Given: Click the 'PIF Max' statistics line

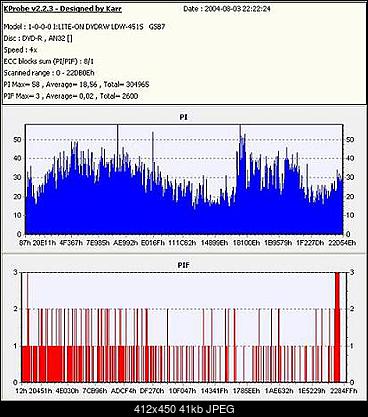Looking at the screenshot, I should [71, 96].
